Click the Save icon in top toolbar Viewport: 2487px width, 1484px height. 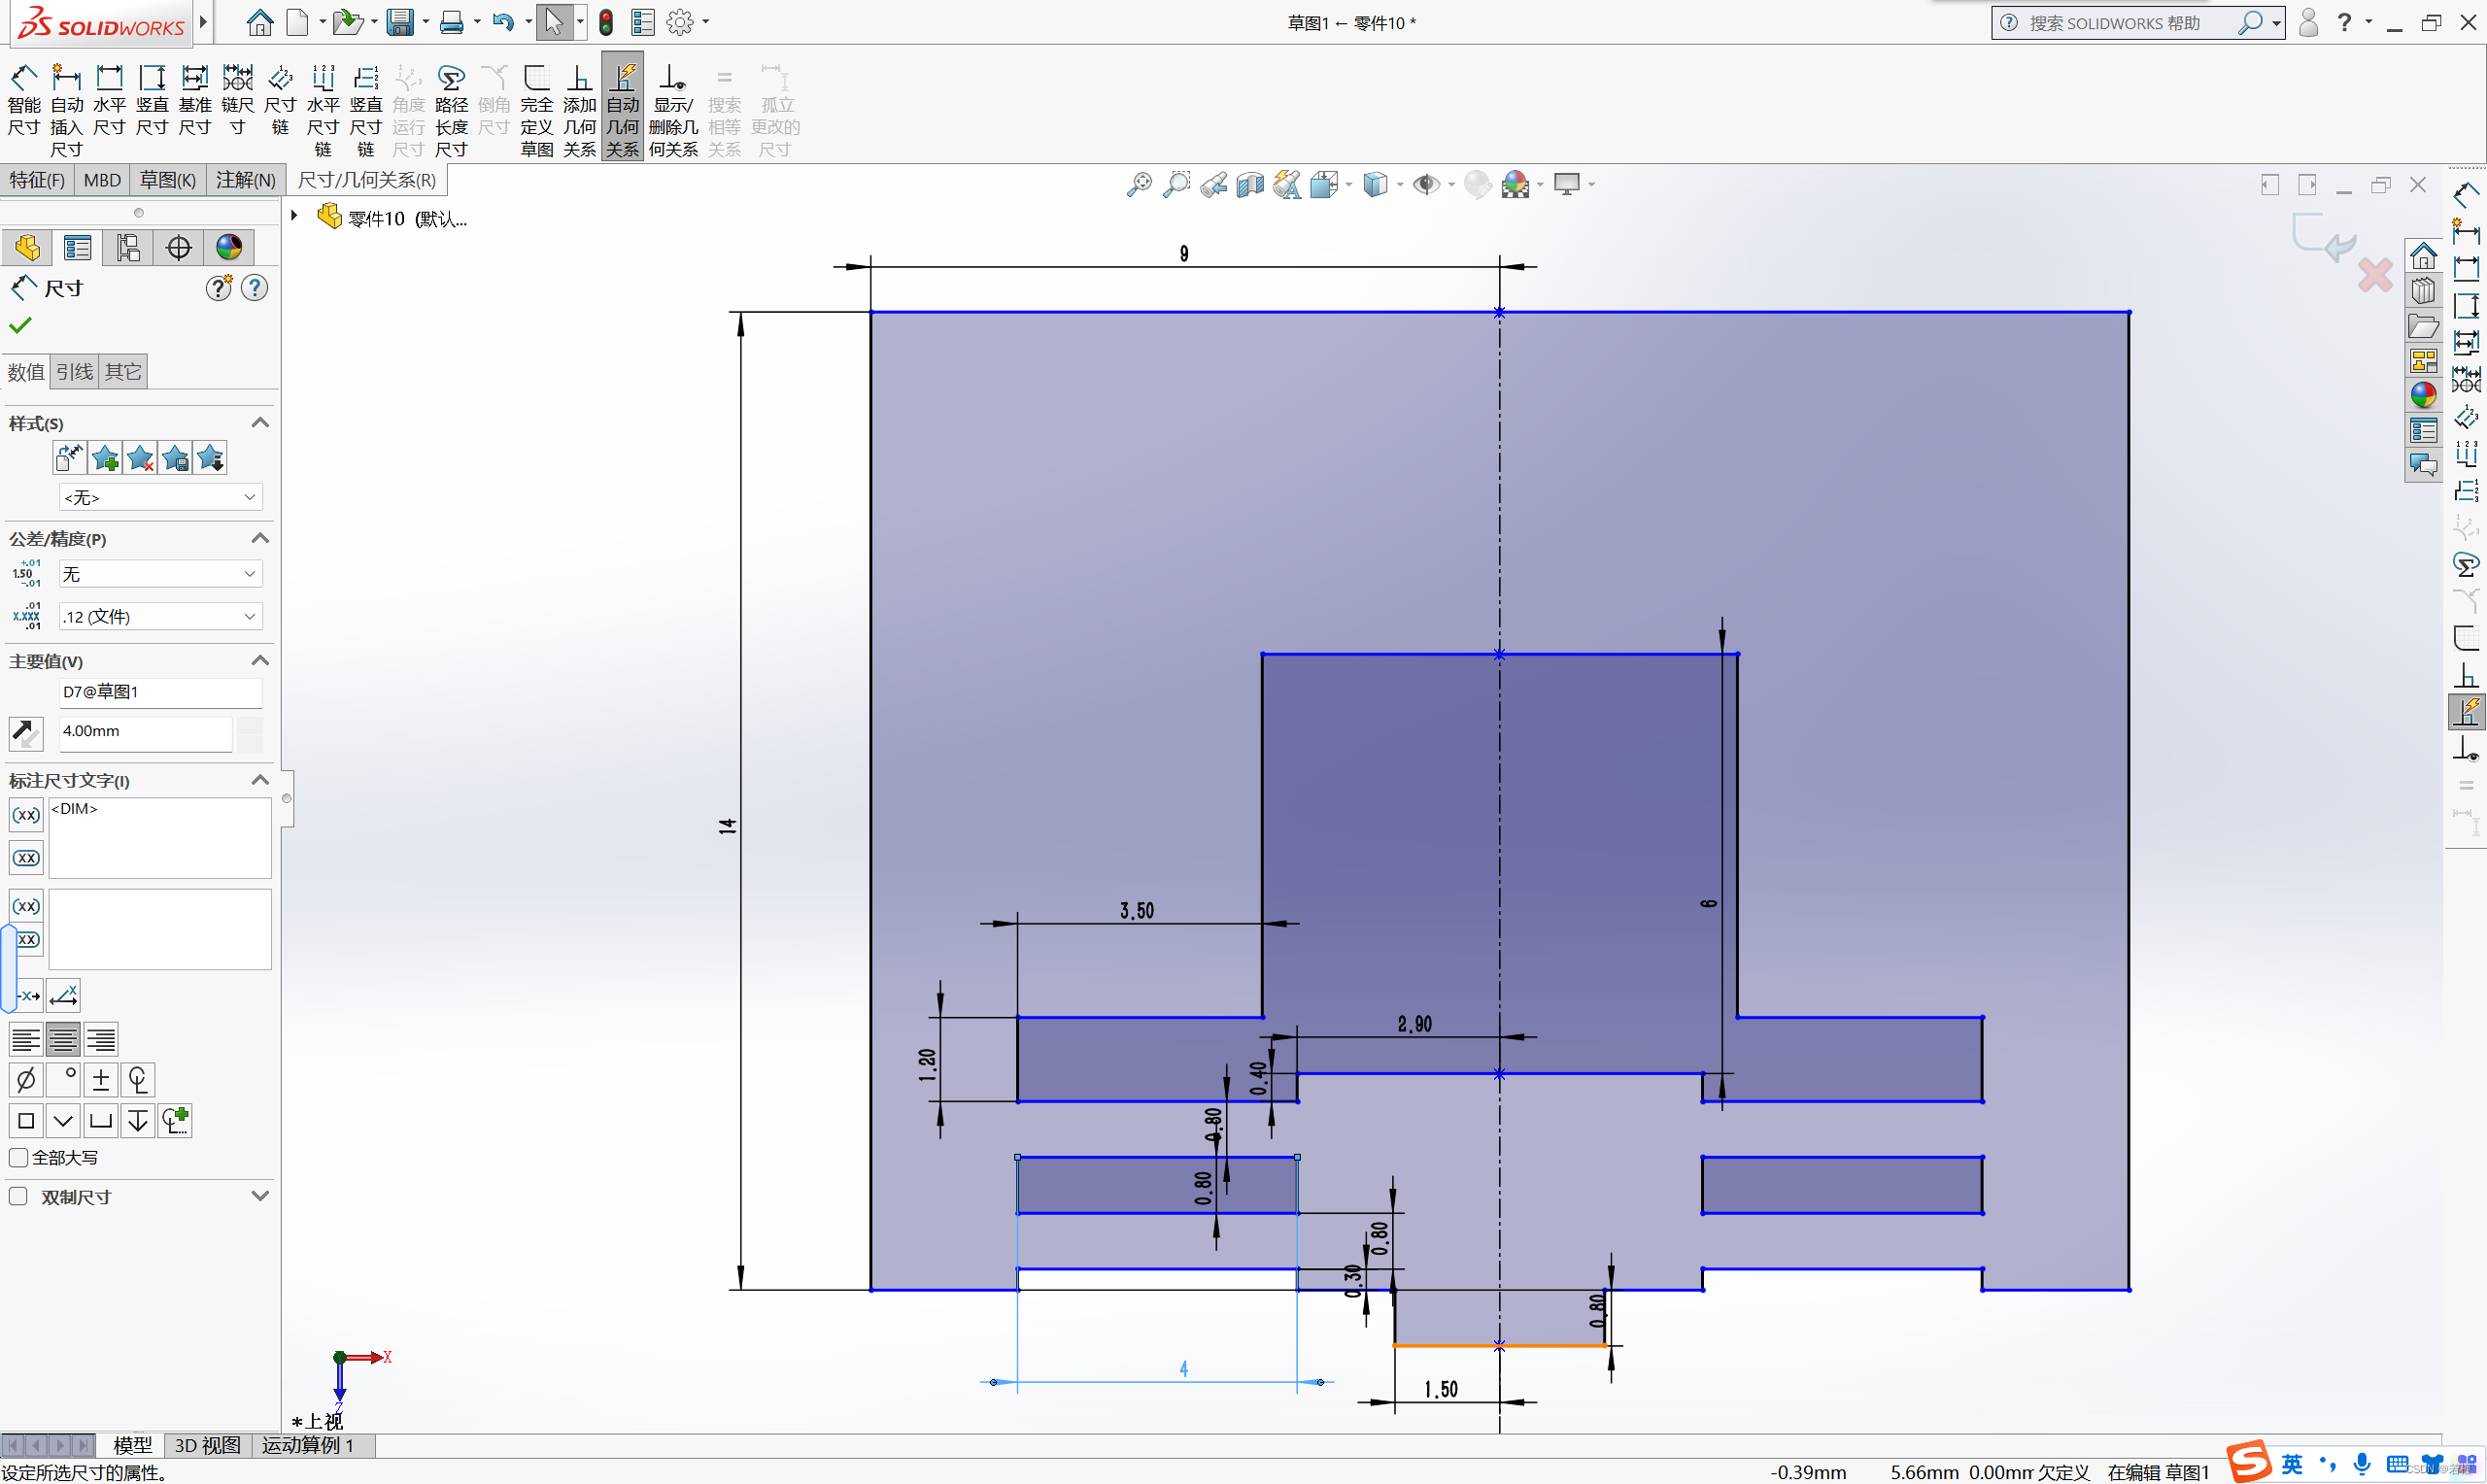coord(400,22)
